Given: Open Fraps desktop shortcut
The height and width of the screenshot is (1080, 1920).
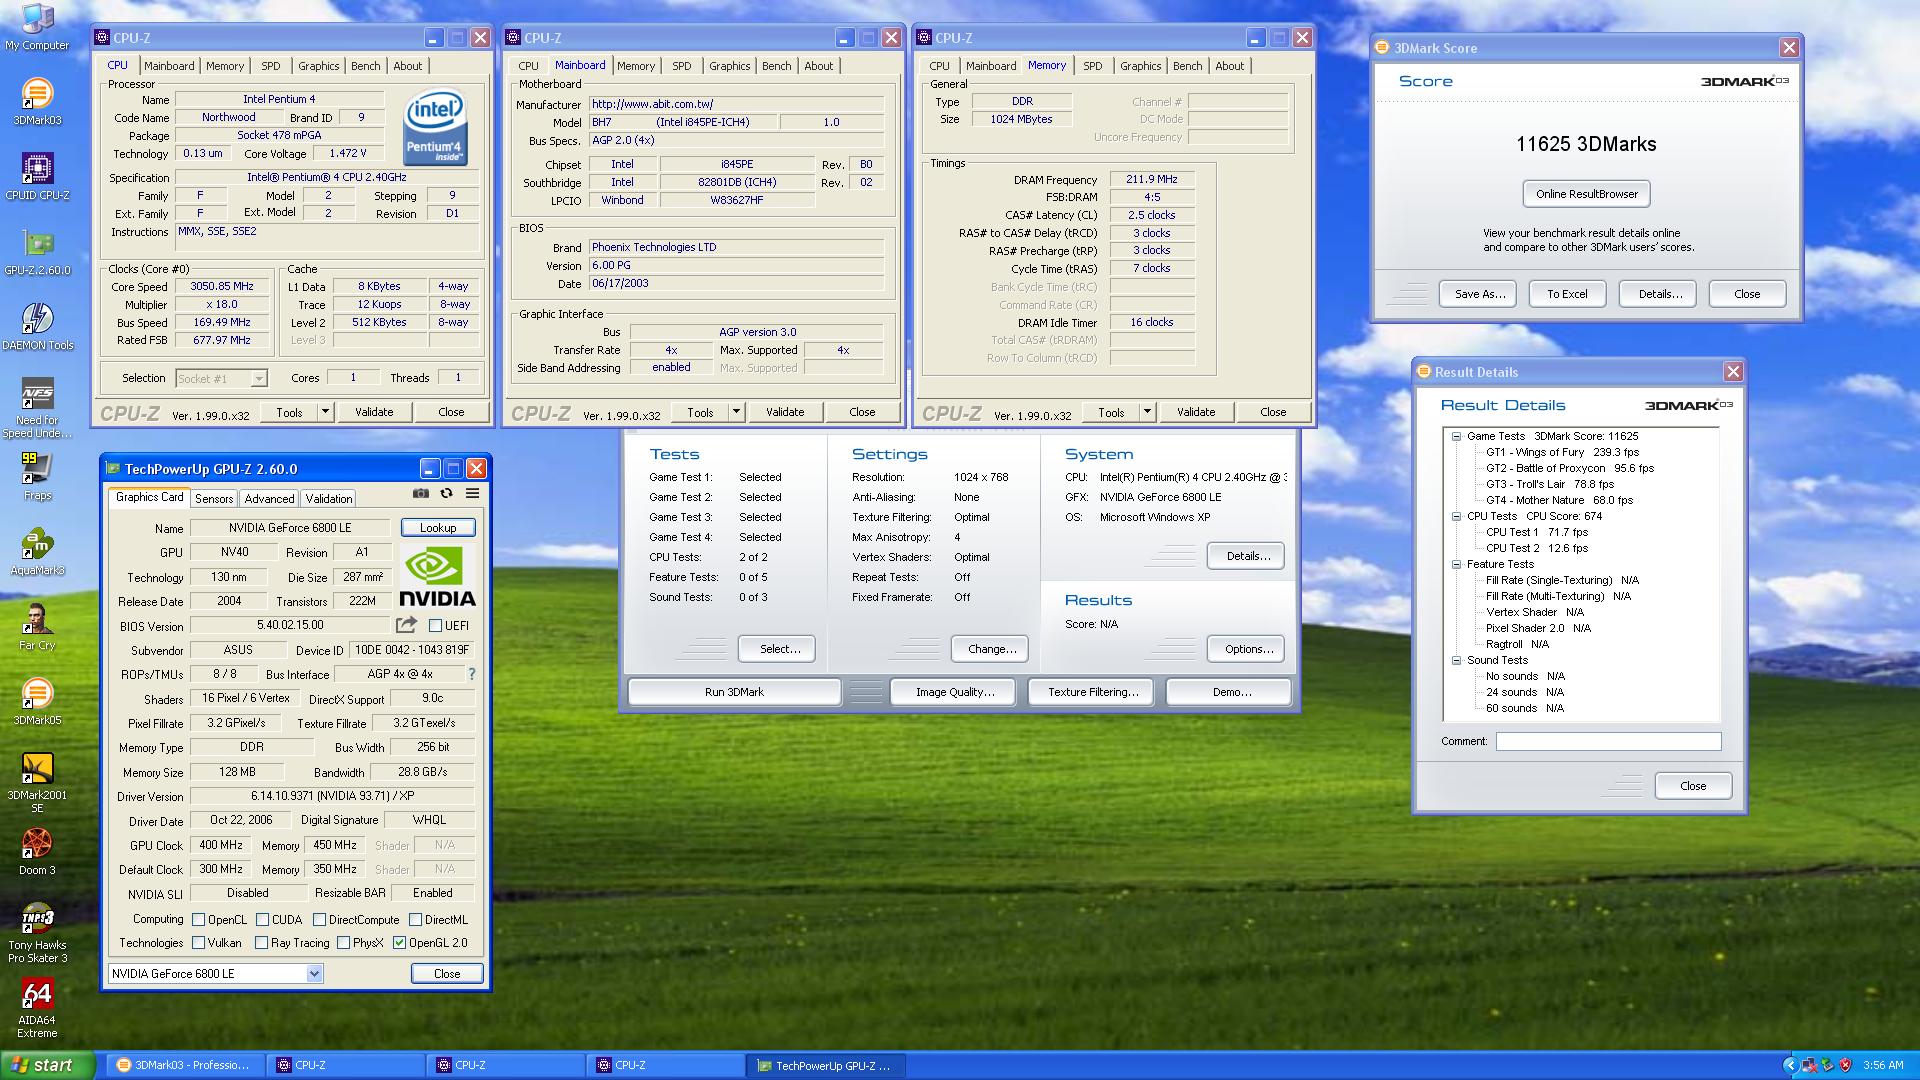Looking at the screenshot, I should [37, 477].
